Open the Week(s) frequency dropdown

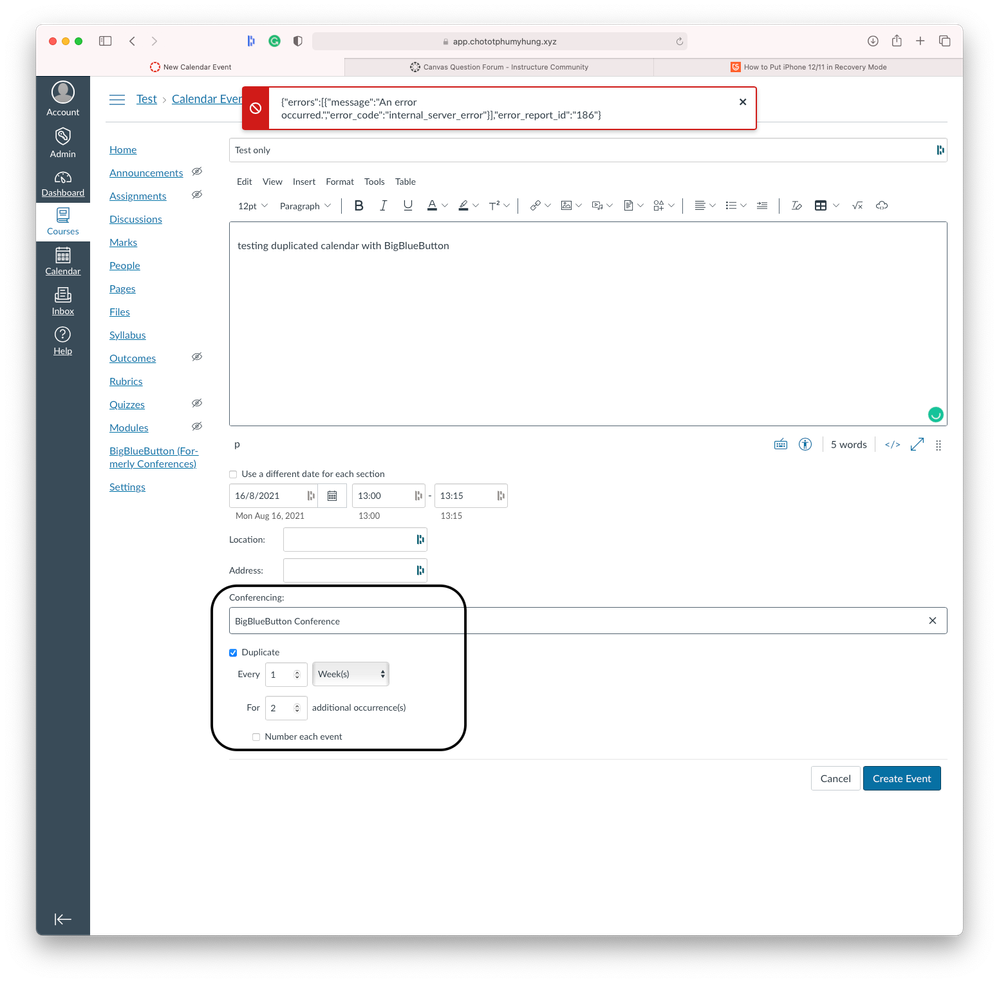click(350, 674)
